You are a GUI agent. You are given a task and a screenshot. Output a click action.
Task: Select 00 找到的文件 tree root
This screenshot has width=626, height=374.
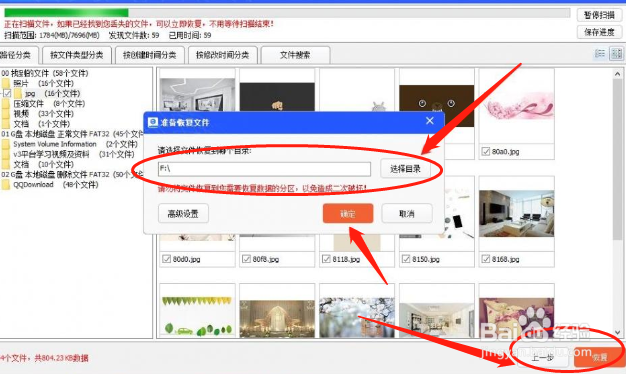pyautogui.click(x=45, y=73)
